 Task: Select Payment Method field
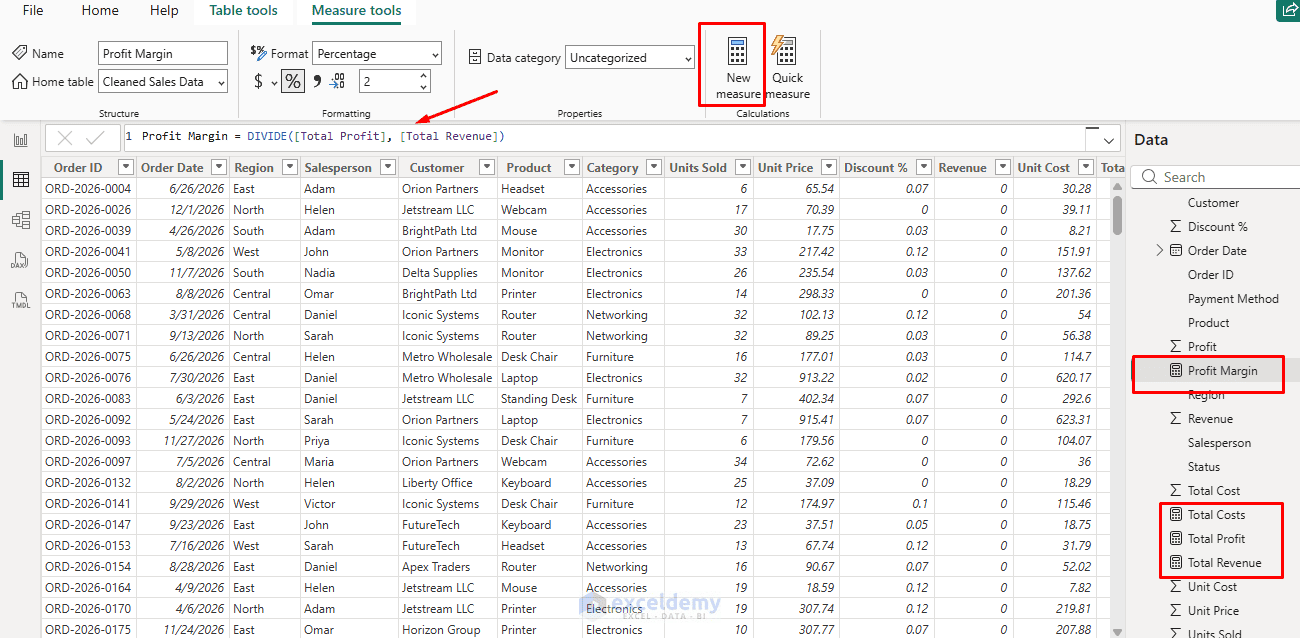click(x=1233, y=299)
